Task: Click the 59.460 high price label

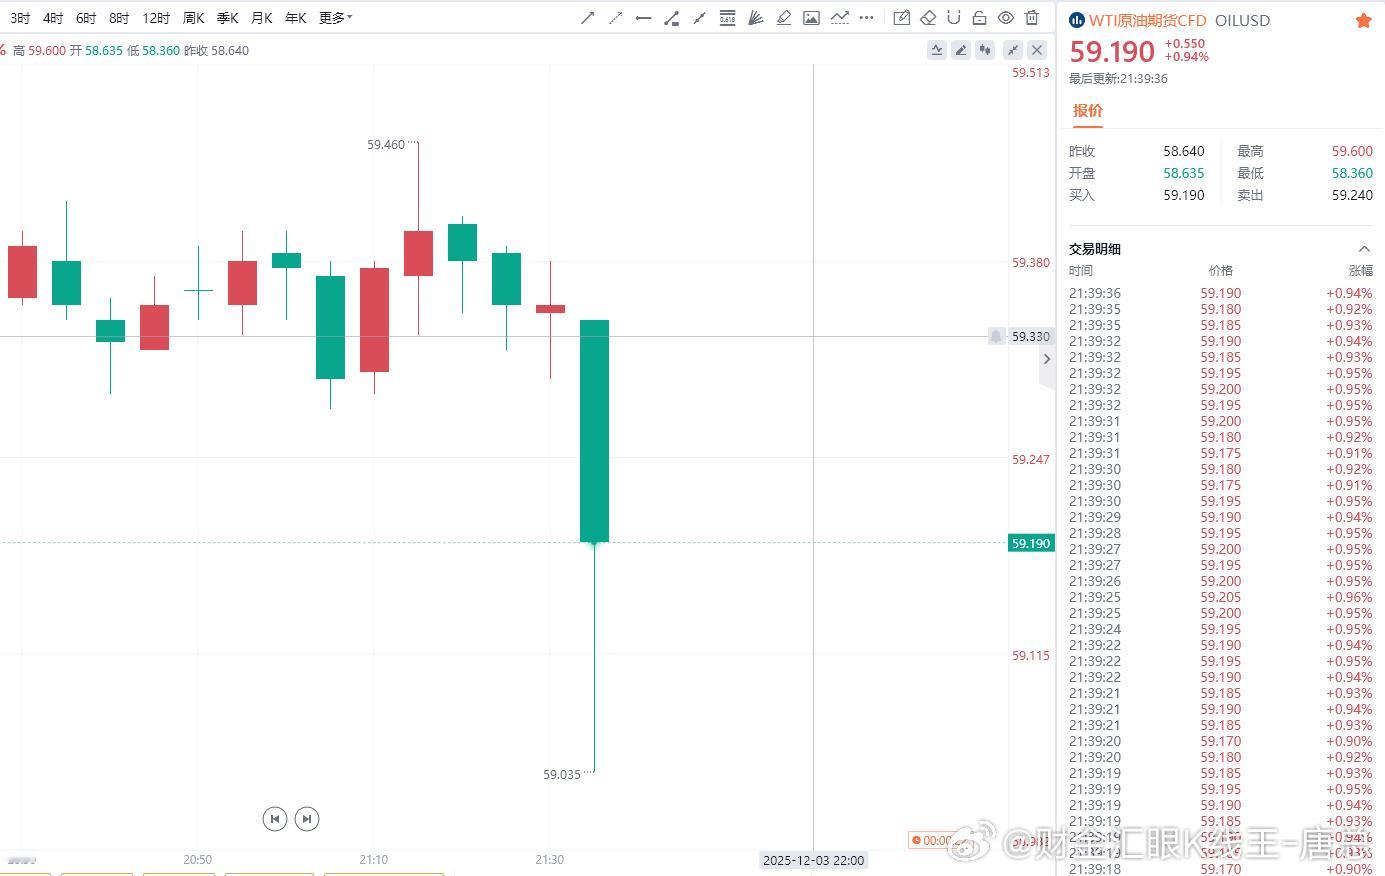Action: click(x=386, y=145)
